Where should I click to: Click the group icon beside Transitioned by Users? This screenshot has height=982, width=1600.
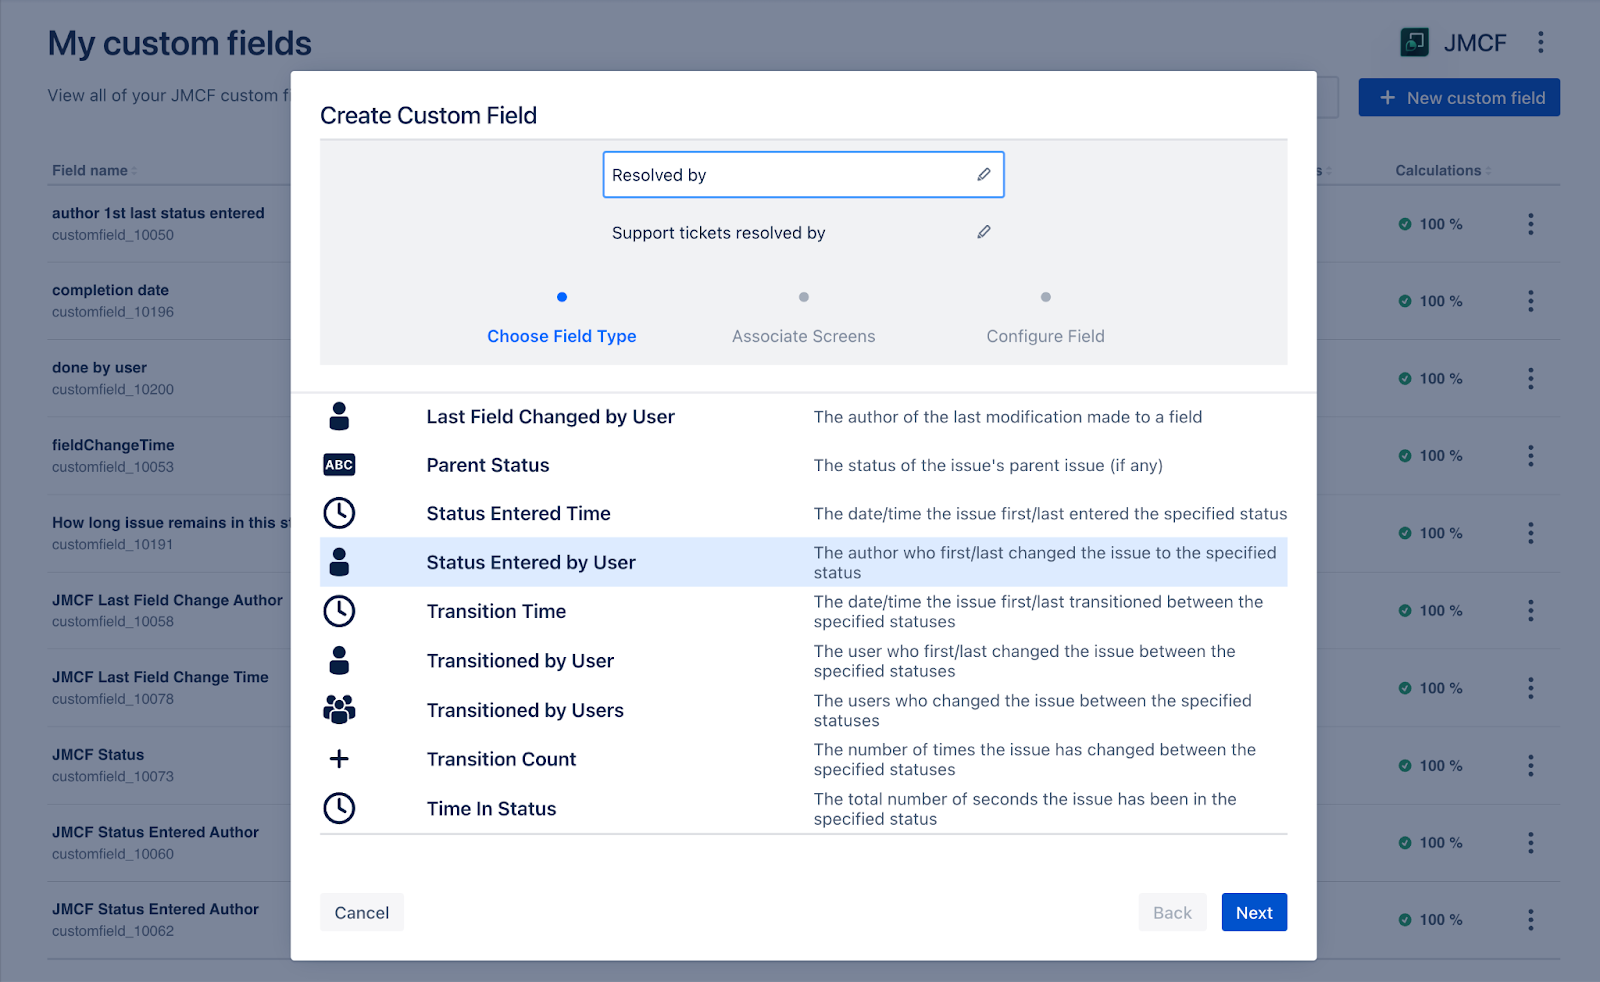(x=339, y=710)
